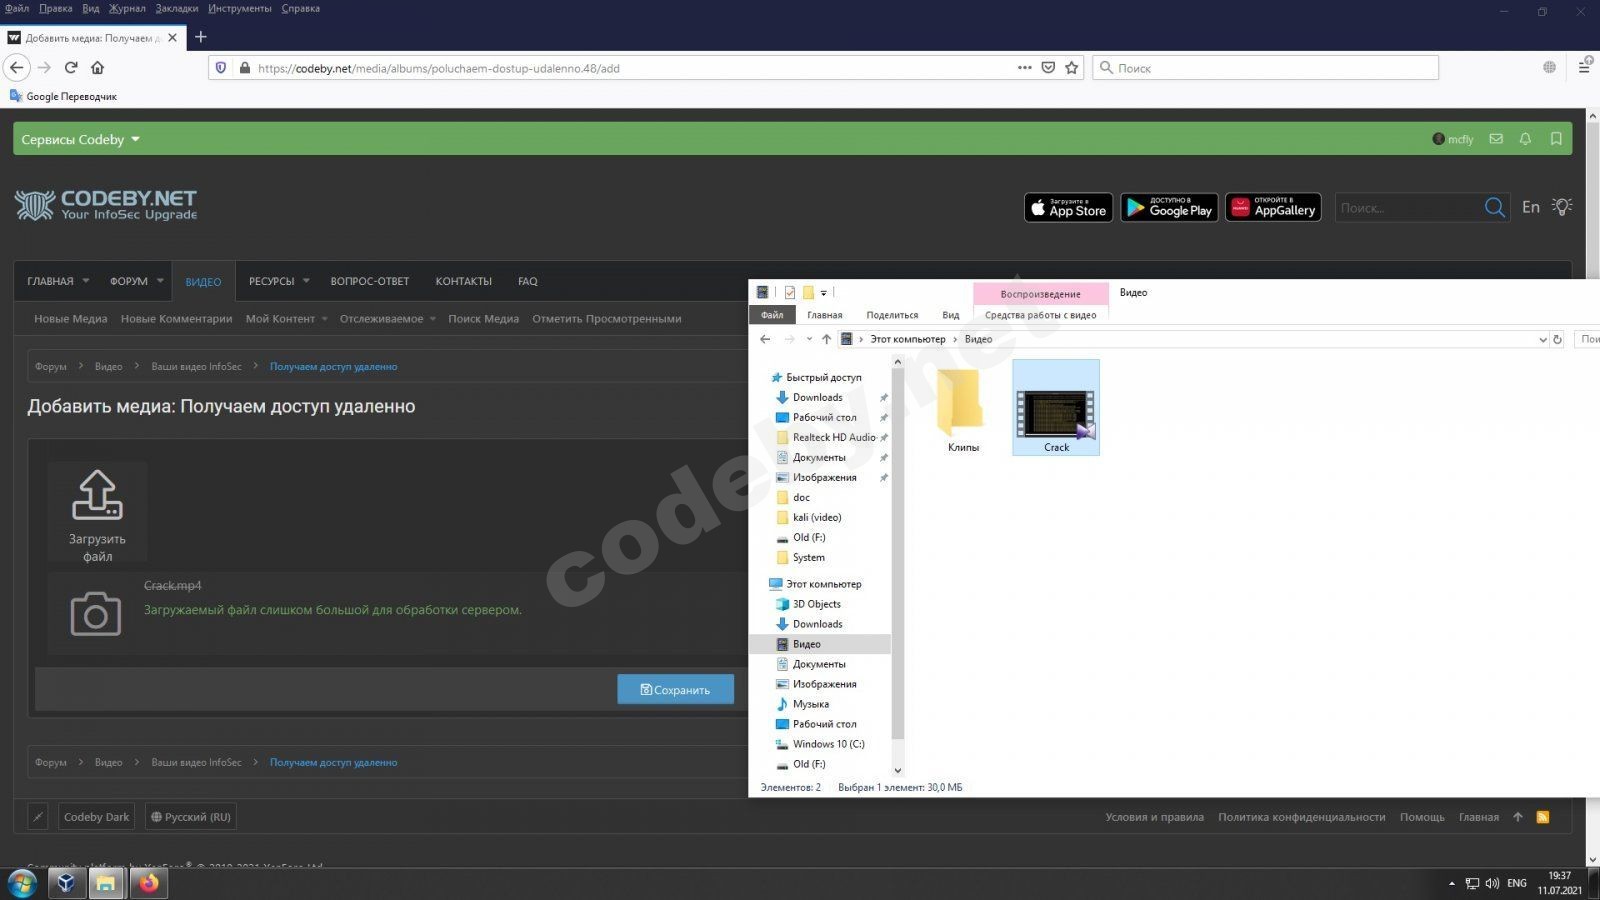Screen dimensions: 1600x900
Task: Open the 'Закладки' menu in Firefox
Action: coord(177,8)
